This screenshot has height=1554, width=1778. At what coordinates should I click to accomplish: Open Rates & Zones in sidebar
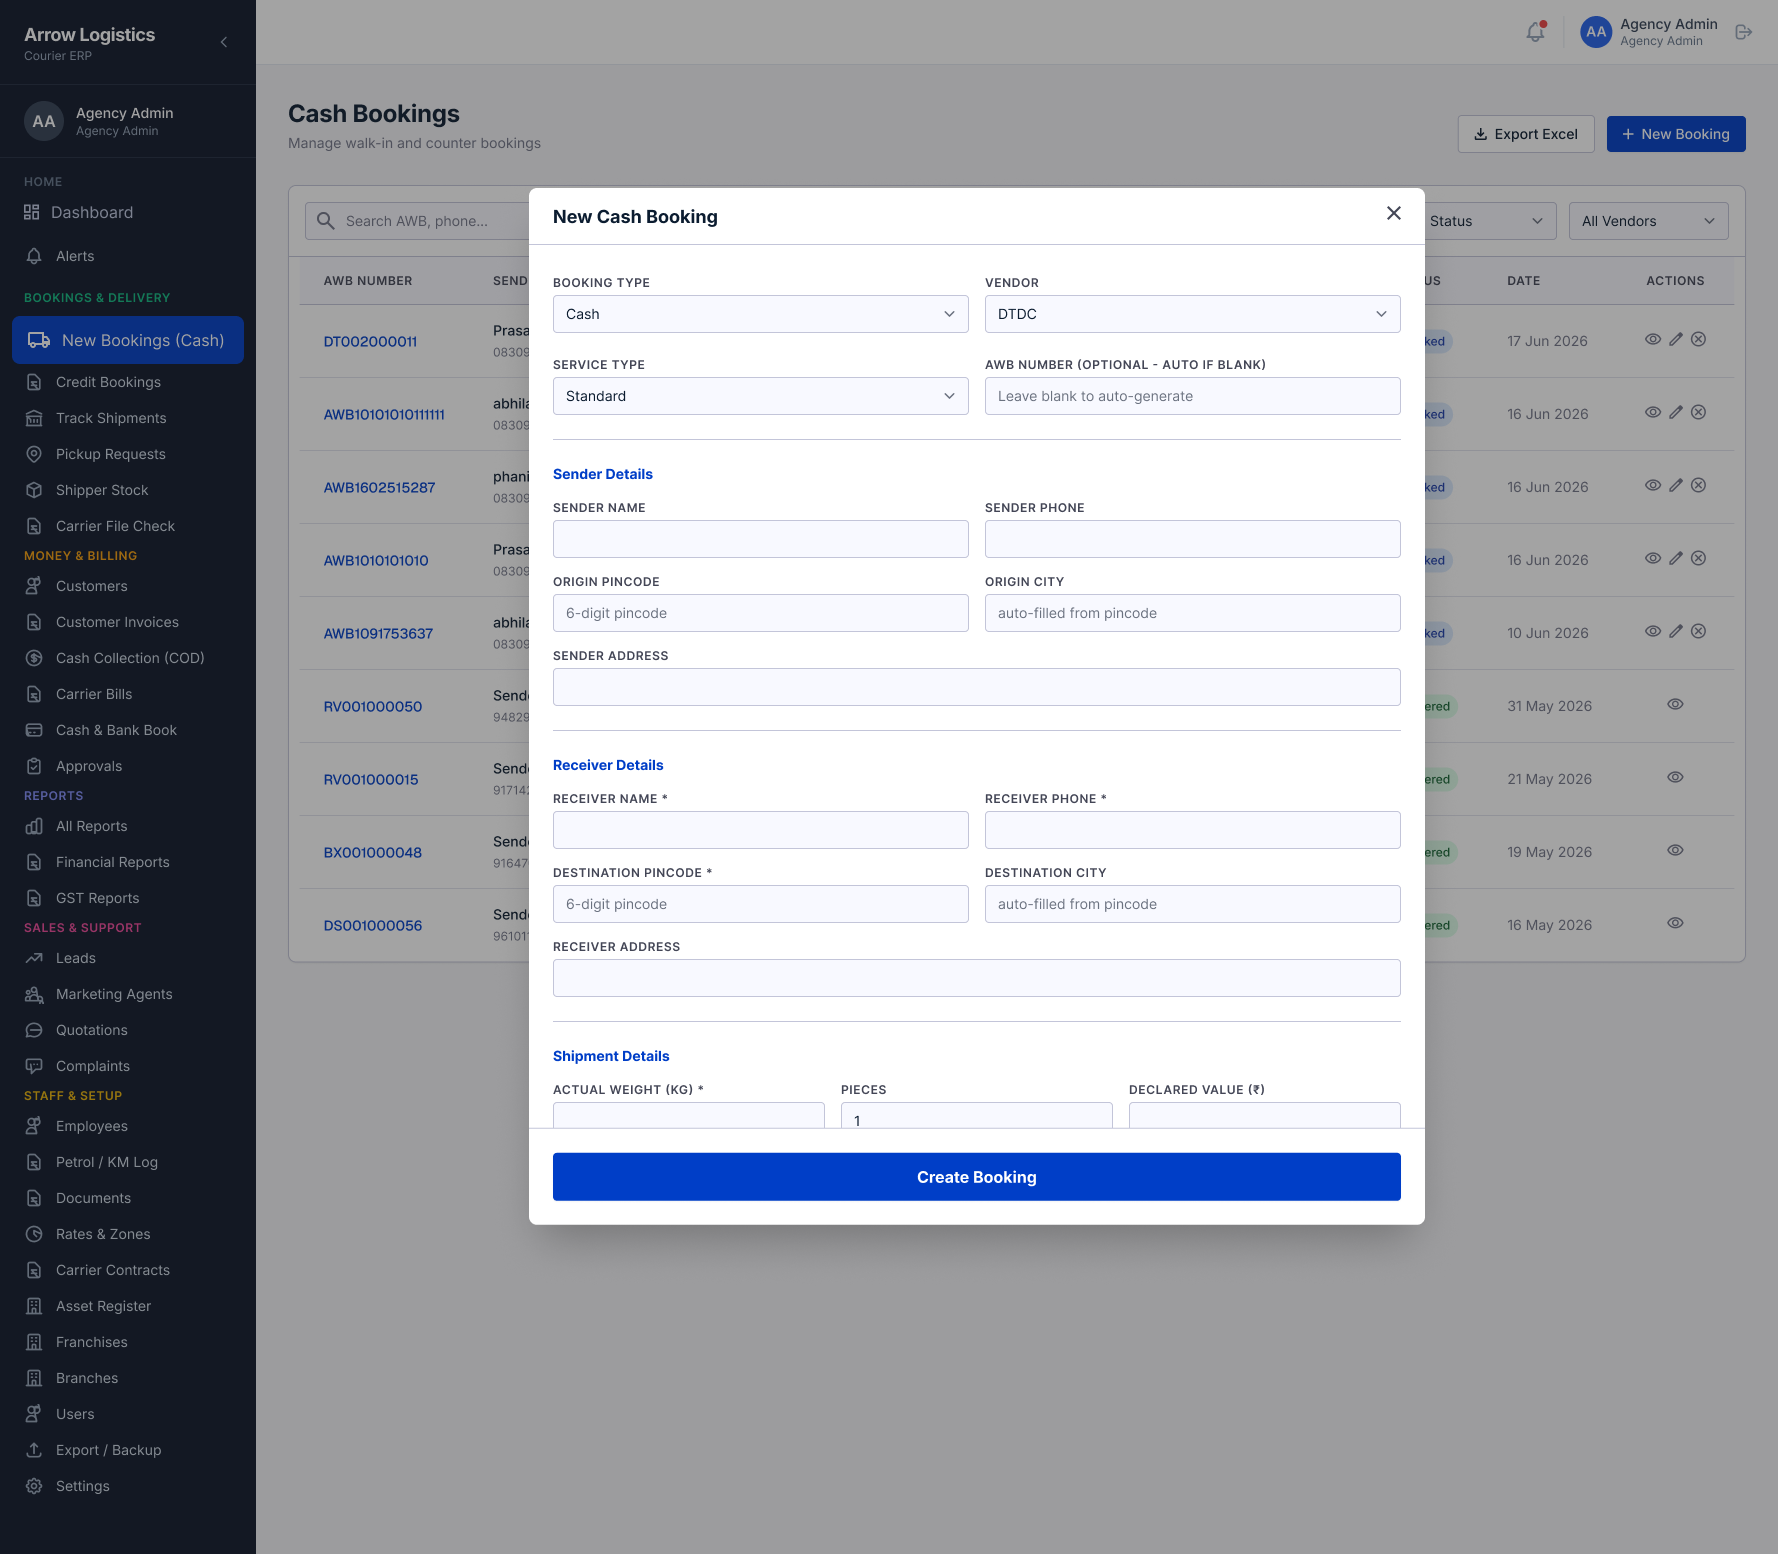[x=128, y=1234]
